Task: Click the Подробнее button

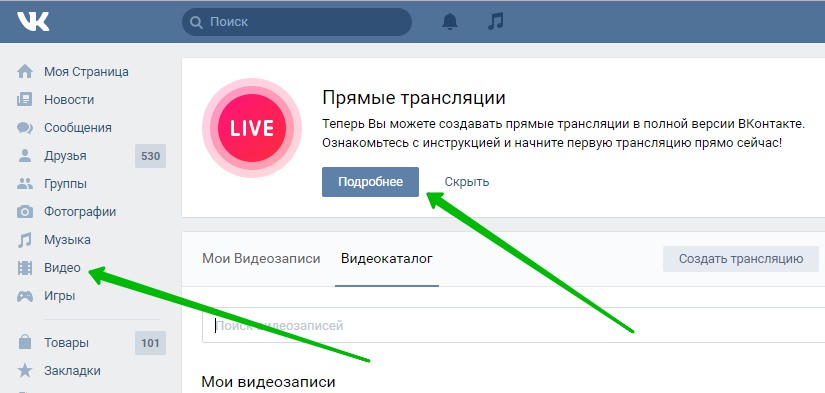Action: (370, 182)
